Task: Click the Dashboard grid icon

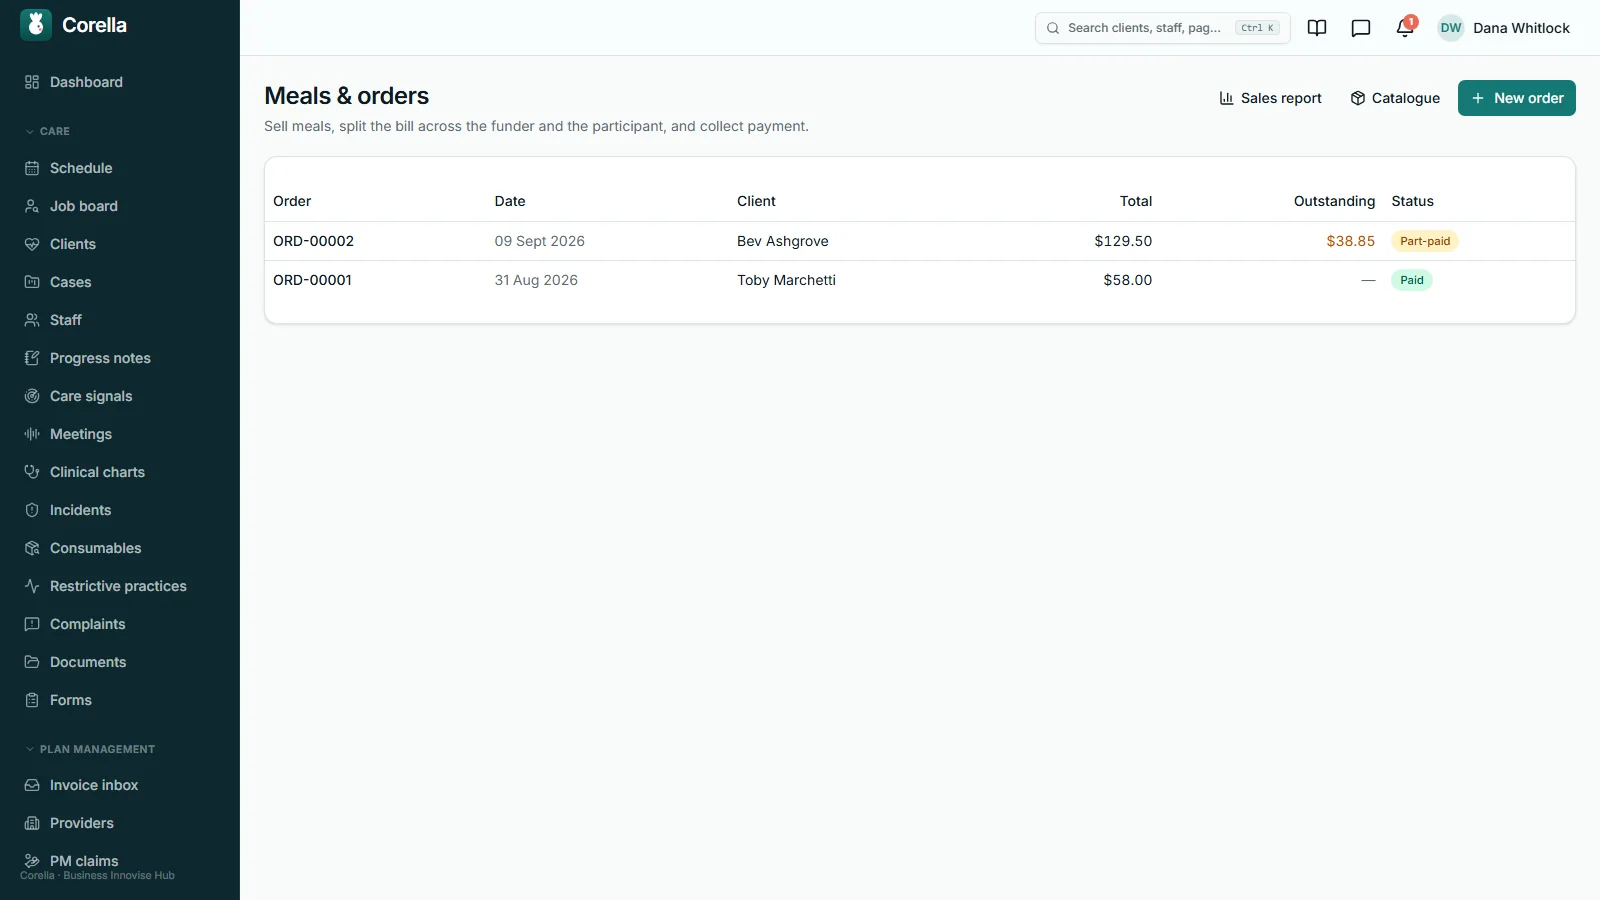Action: [32, 82]
